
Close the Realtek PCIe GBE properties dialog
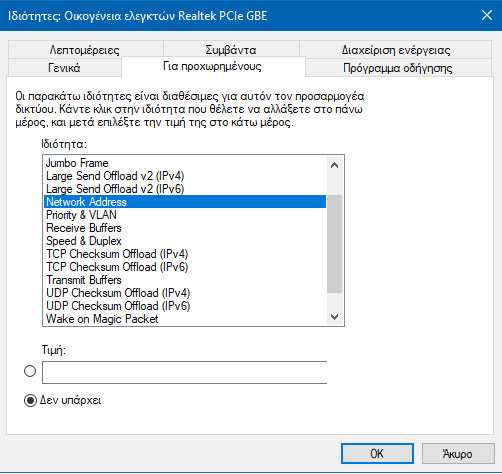coord(487,15)
